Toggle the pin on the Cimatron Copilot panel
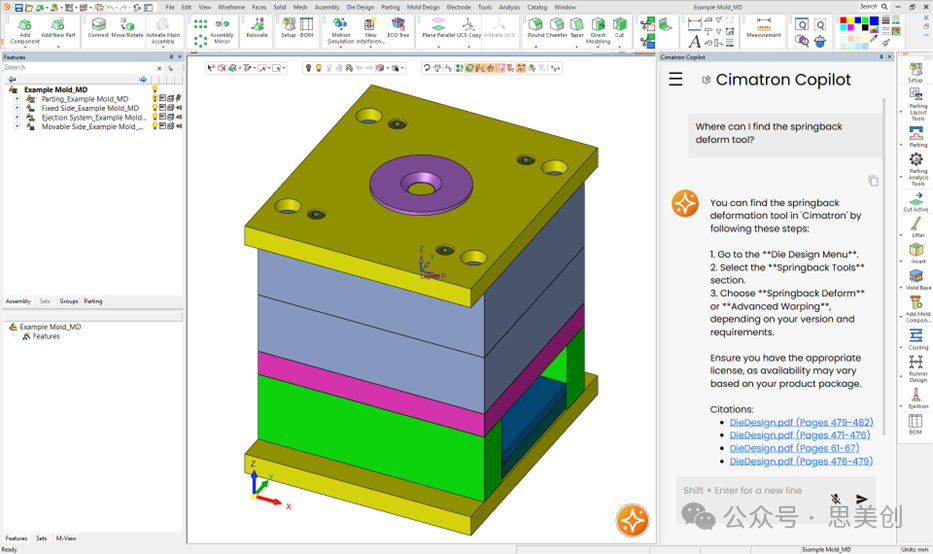Image resolution: width=933 pixels, height=554 pixels. [881, 57]
